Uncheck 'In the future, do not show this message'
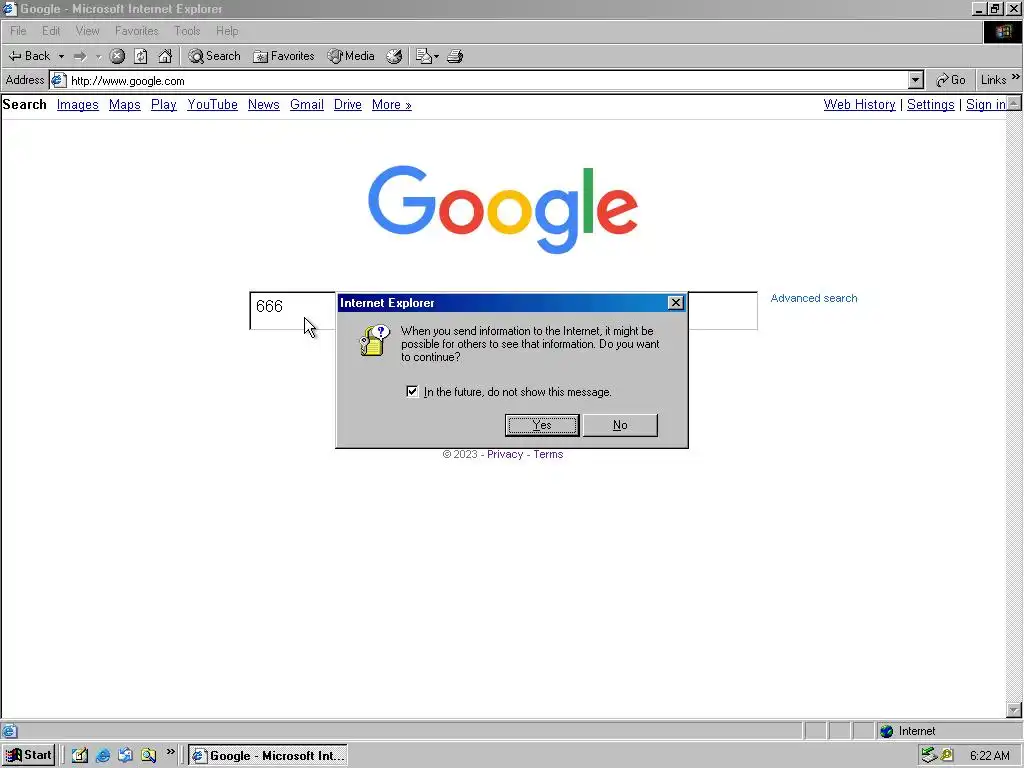 (412, 391)
